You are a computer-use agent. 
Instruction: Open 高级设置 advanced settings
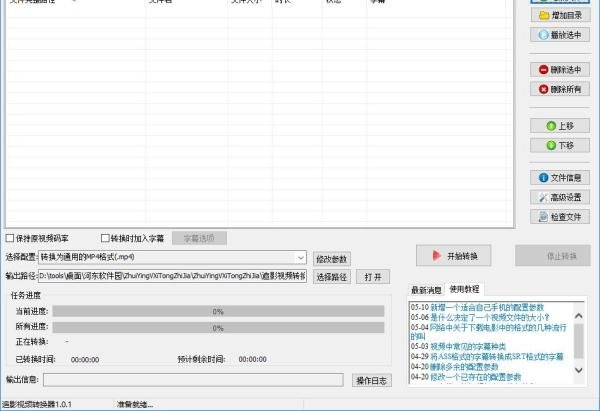click(x=560, y=197)
